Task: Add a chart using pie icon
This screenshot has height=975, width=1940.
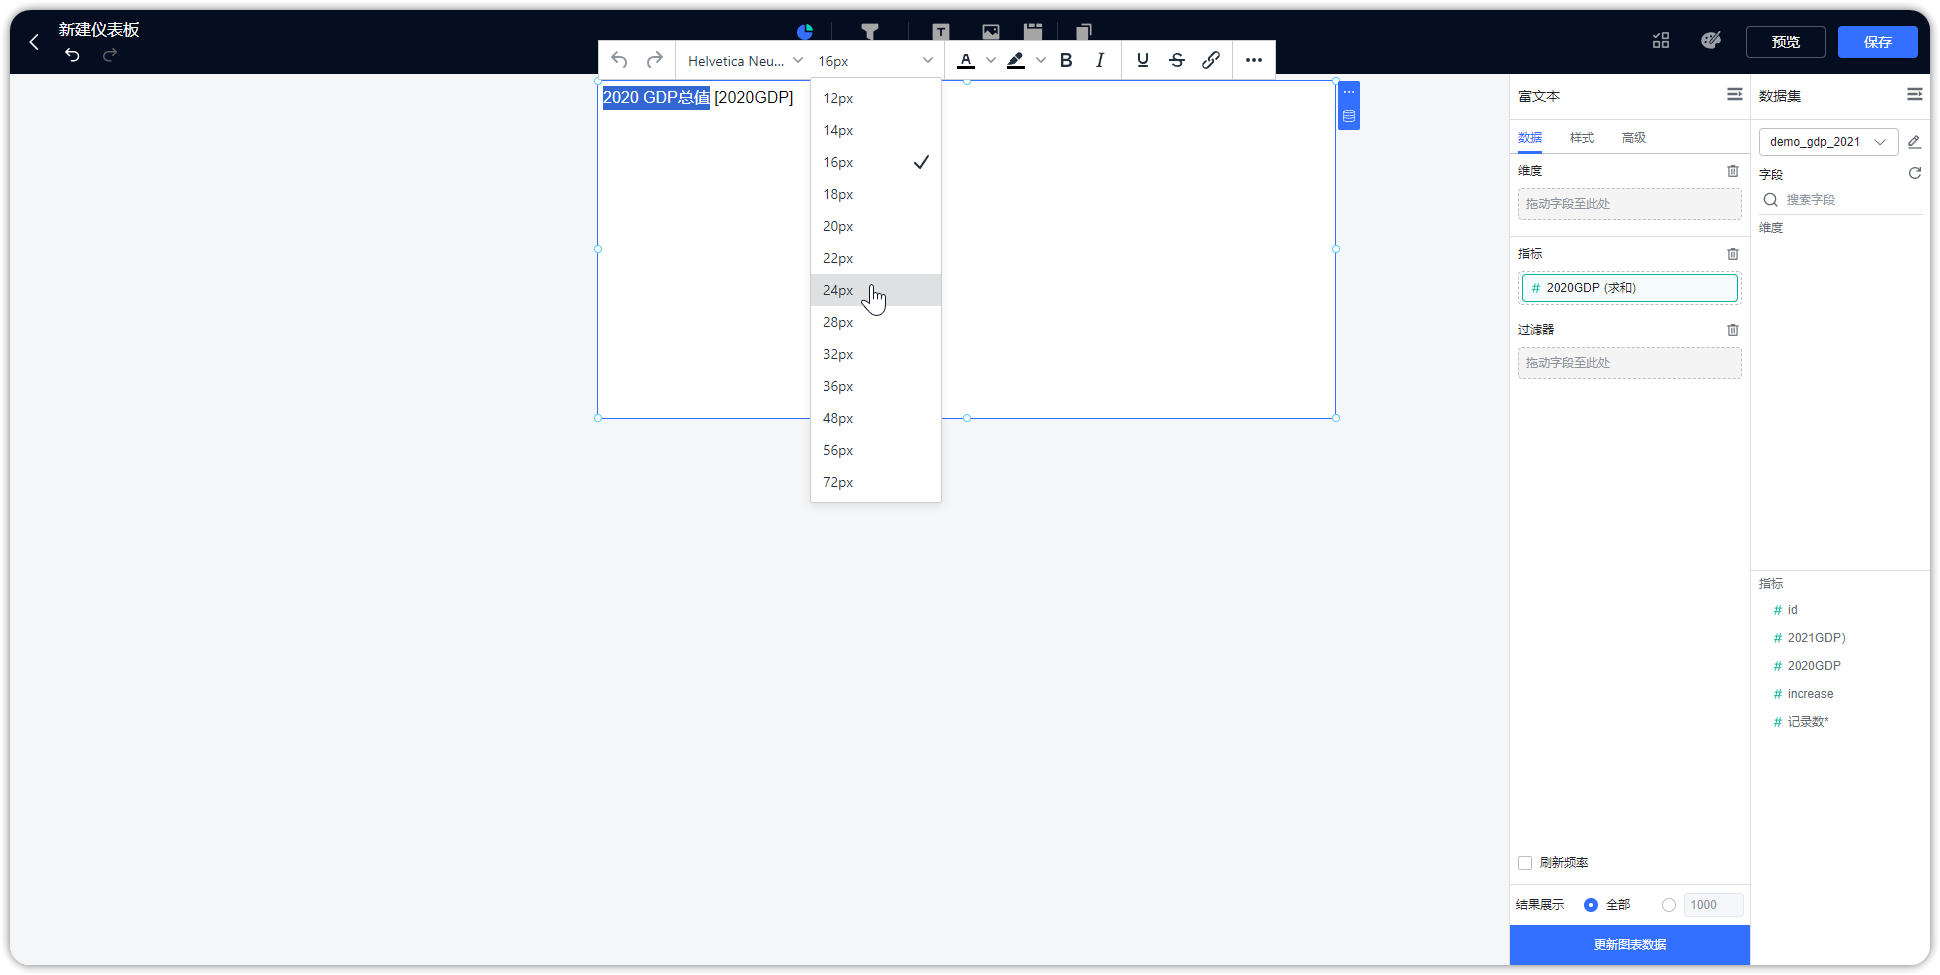Action: (x=805, y=32)
